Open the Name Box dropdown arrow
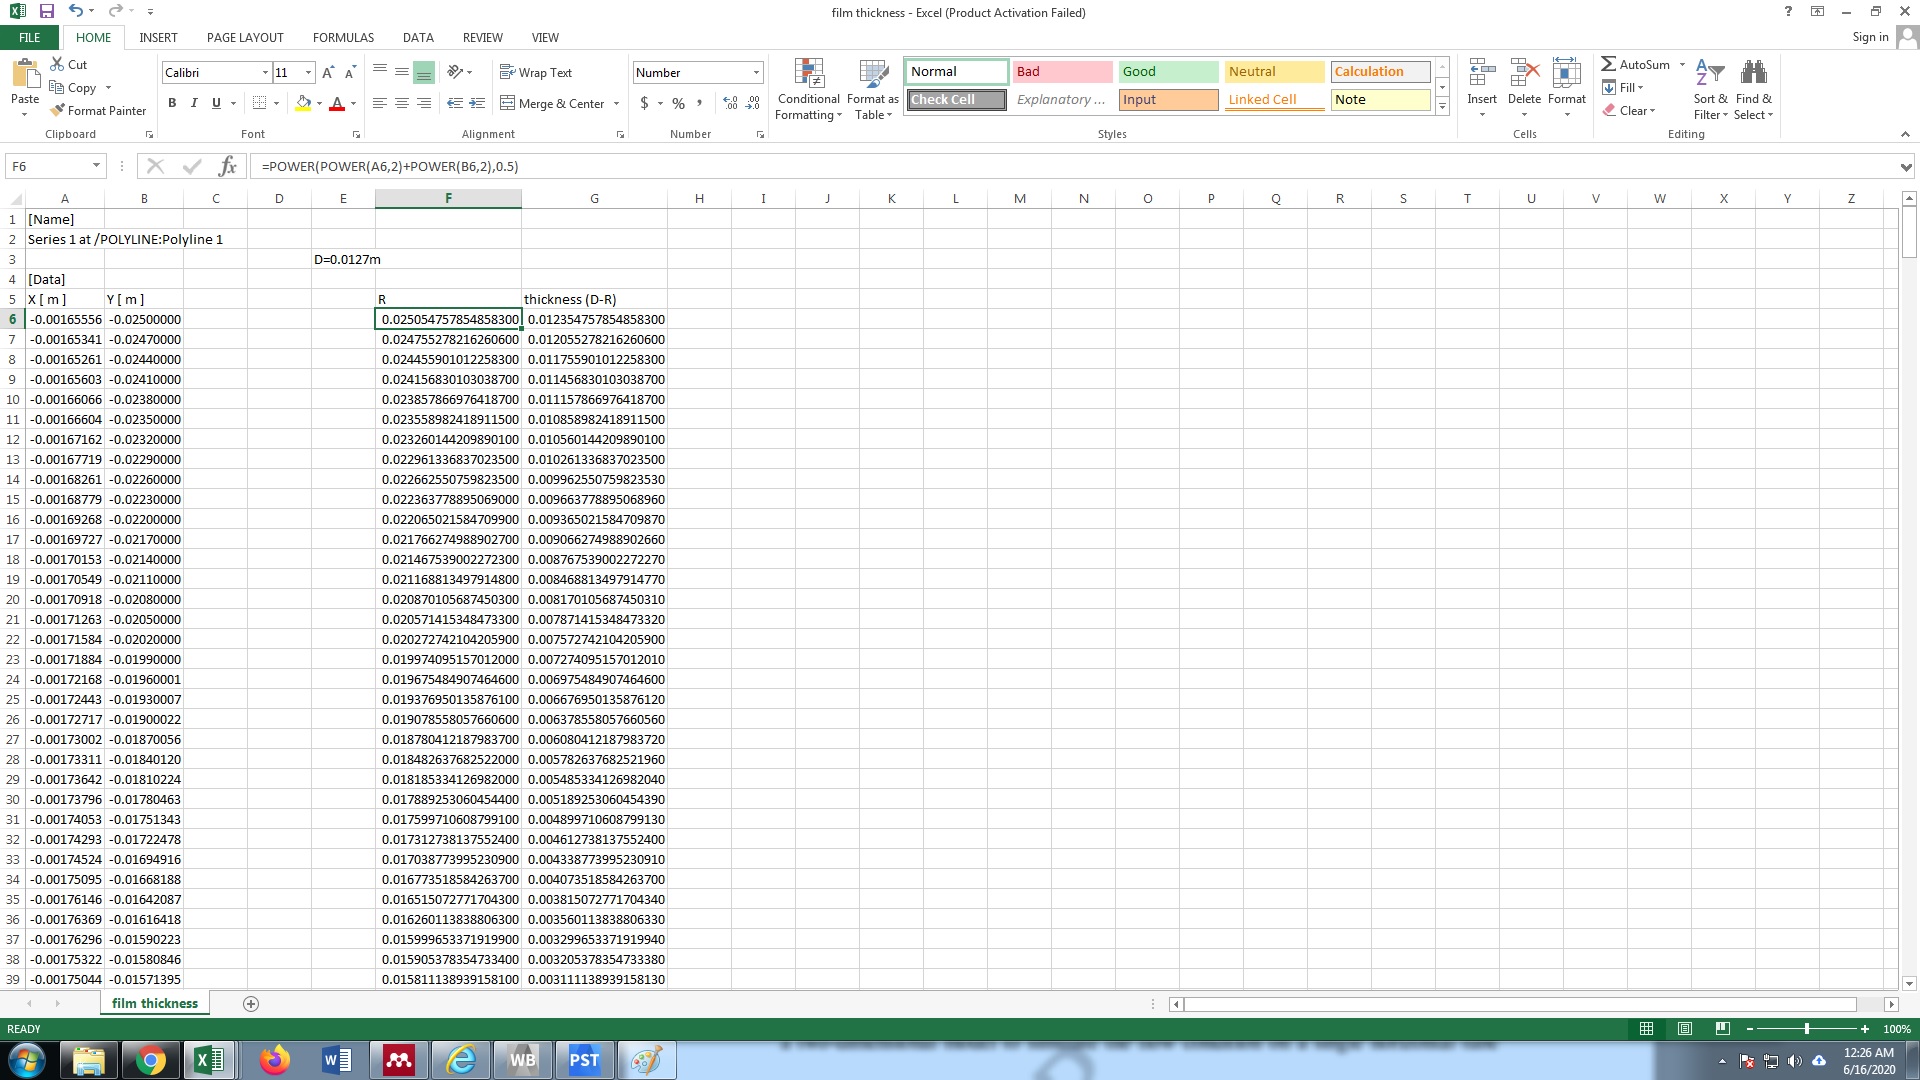This screenshot has height=1080, width=1920. click(96, 166)
